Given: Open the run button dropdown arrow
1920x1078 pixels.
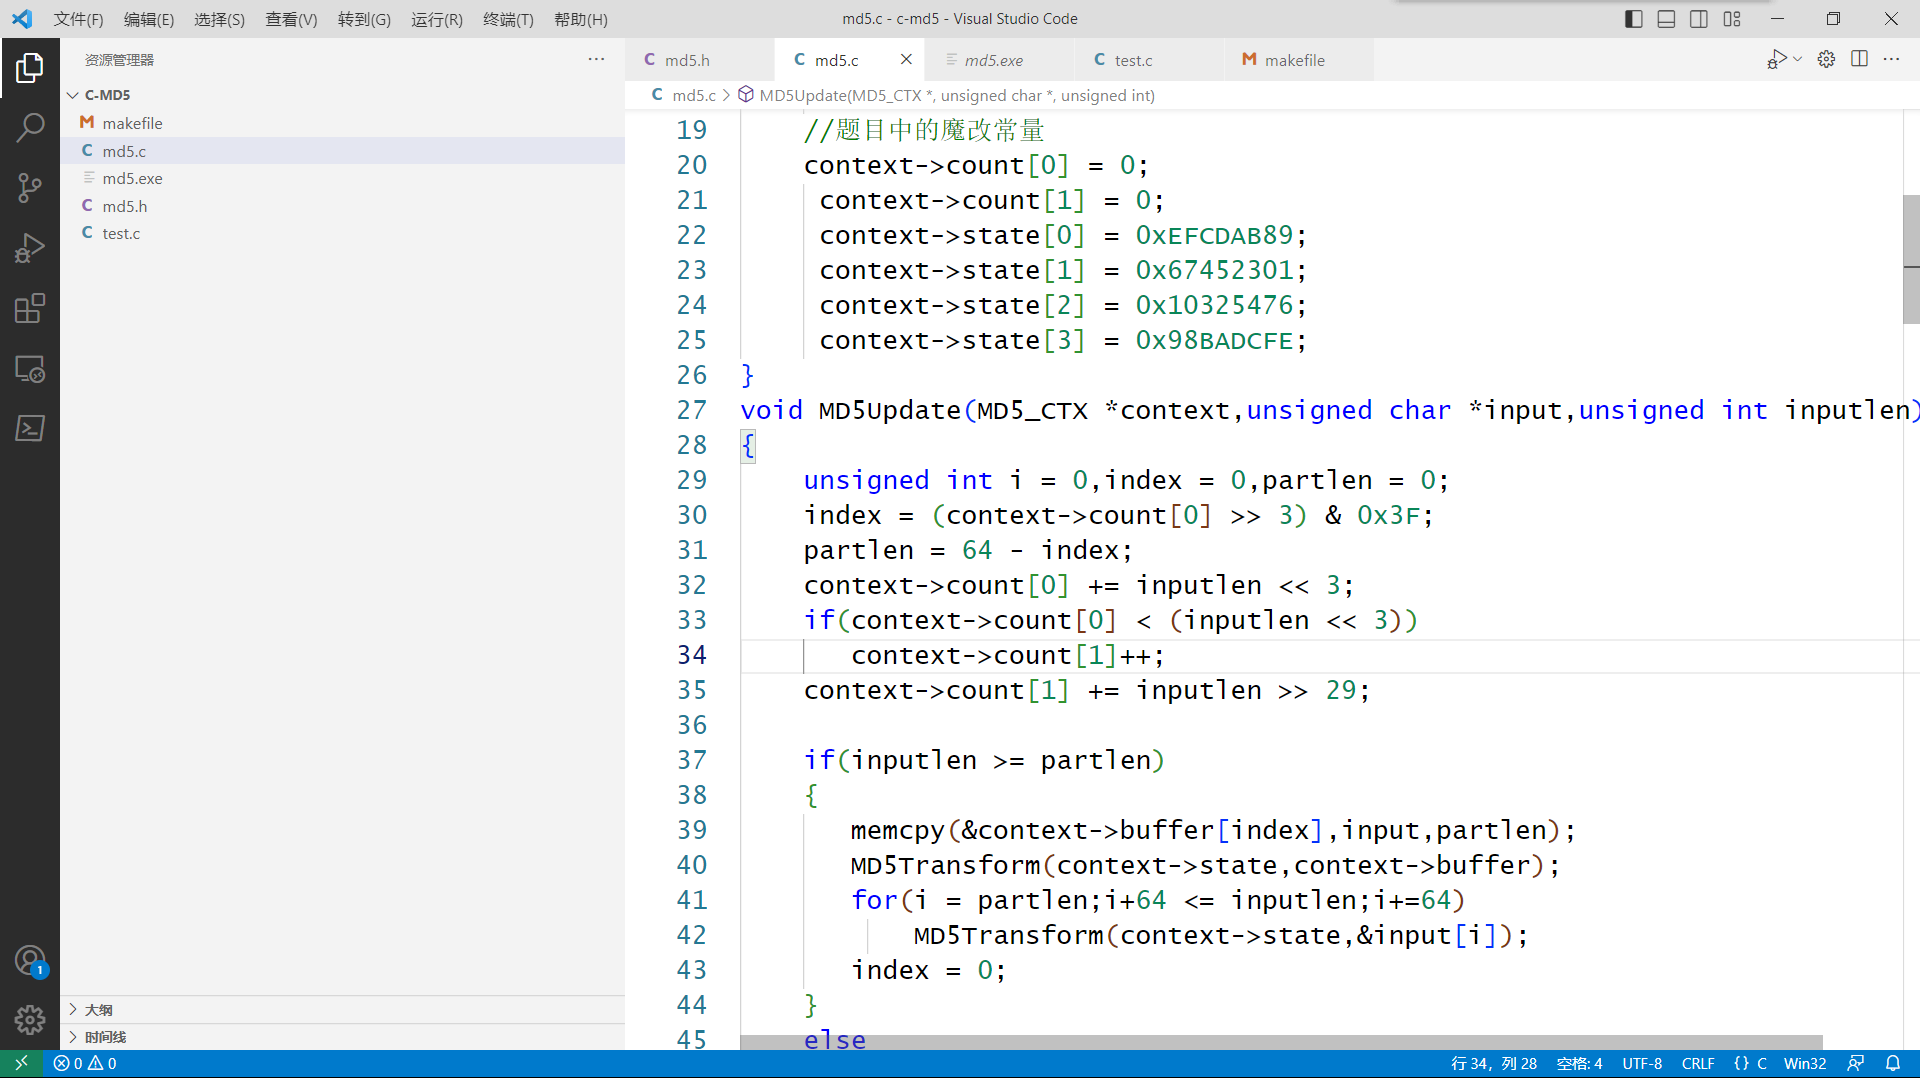Looking at the screenshot, I should [1798, 59].
